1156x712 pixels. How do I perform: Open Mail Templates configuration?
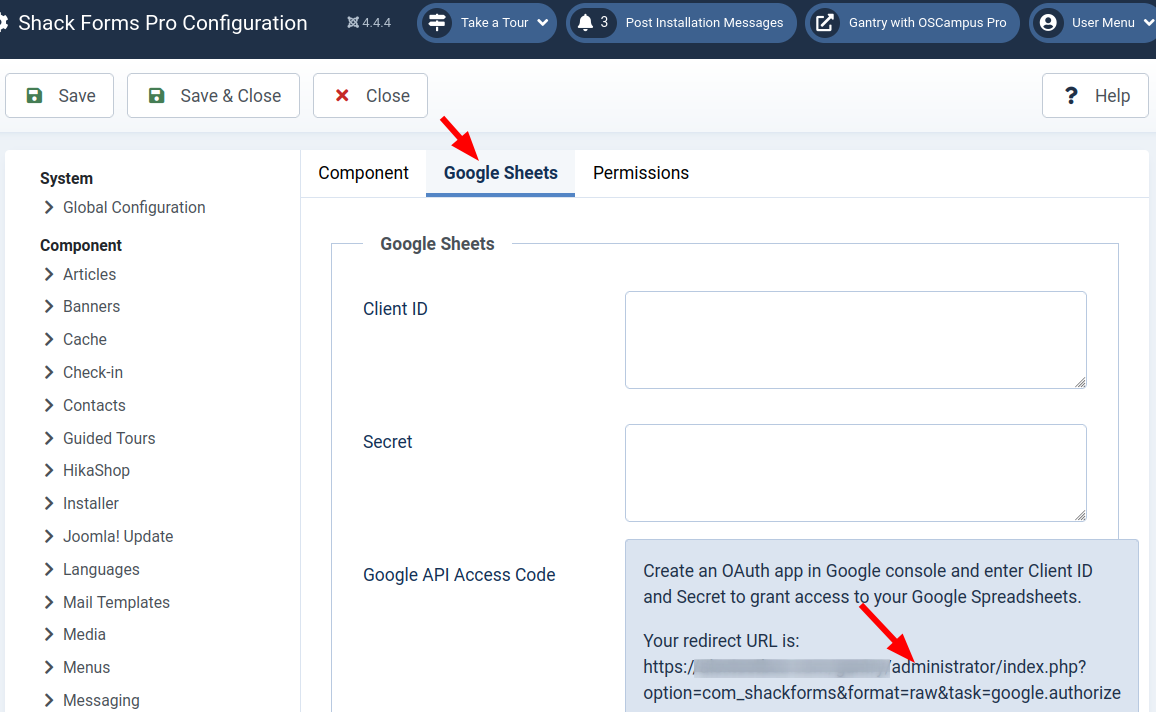pyautogui.click(x=116, y=602)
